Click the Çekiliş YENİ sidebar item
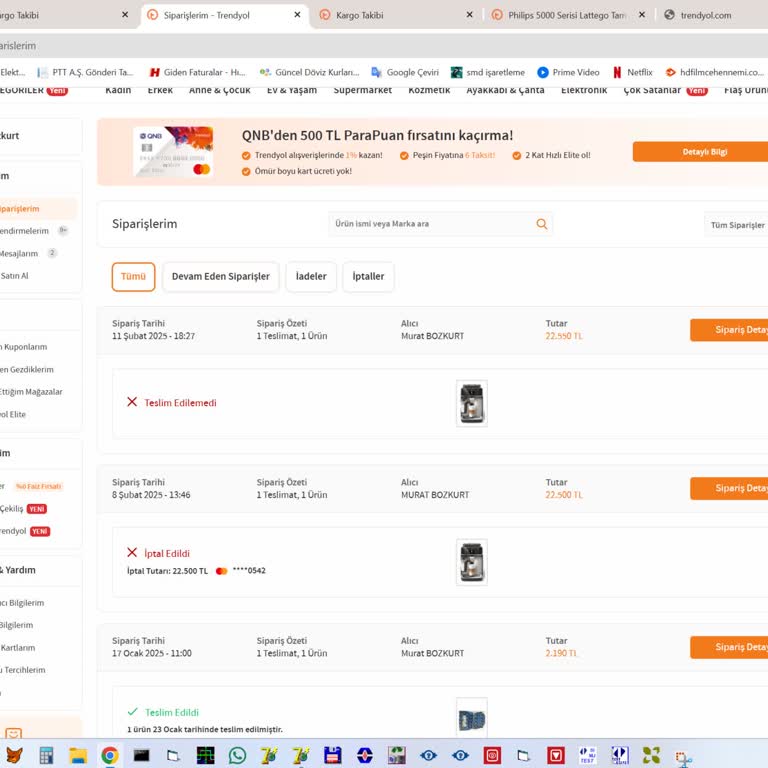The width and height of the screenshot is (768, 768). [24, 509]
